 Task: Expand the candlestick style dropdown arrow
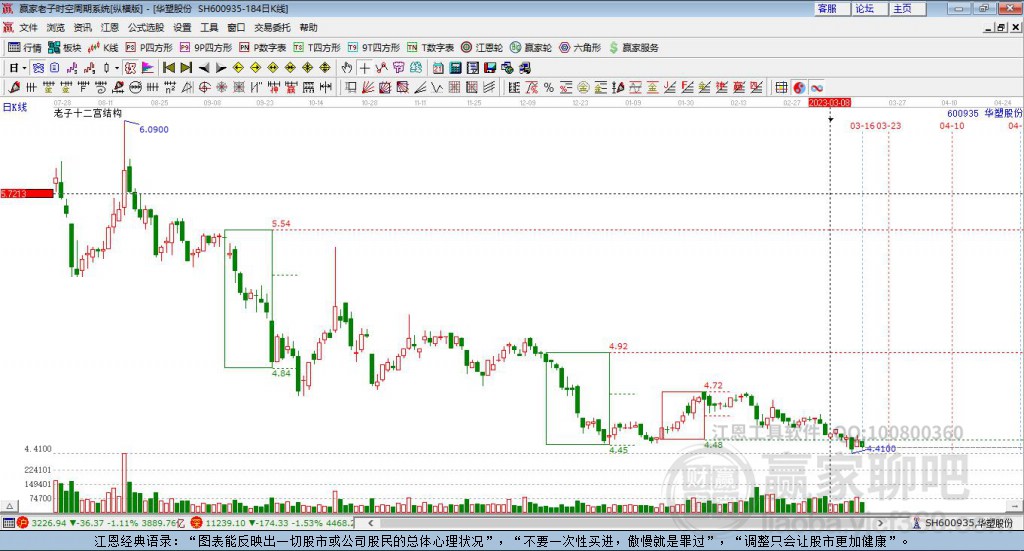pyautogui.click(x=116, y=68)
